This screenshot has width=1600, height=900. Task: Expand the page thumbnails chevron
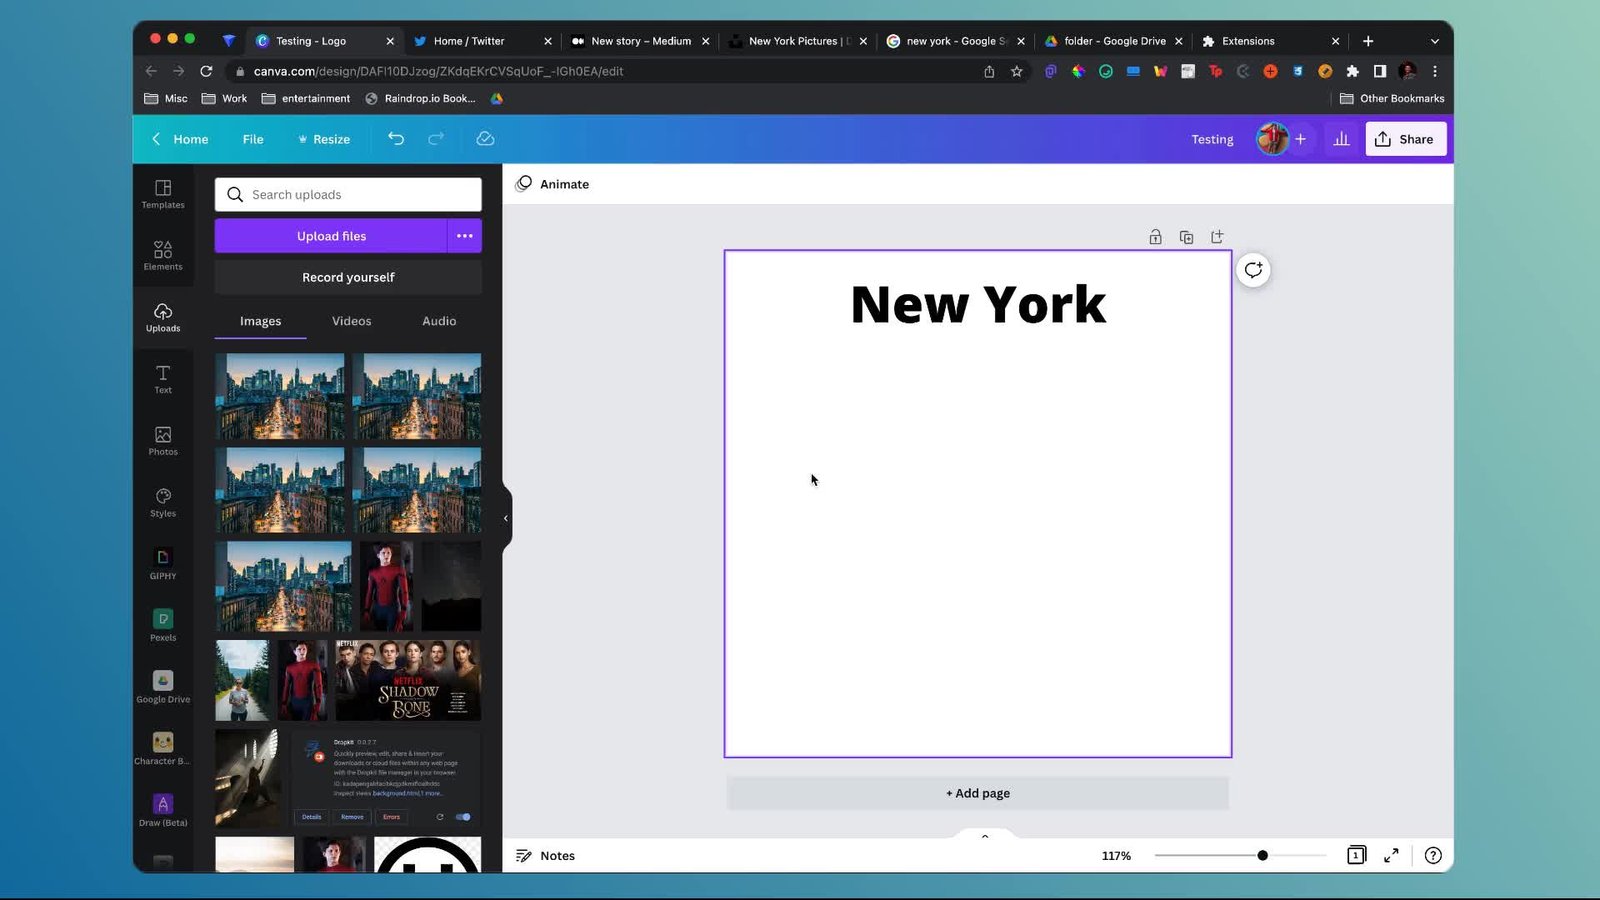click(x=985, y=835)
